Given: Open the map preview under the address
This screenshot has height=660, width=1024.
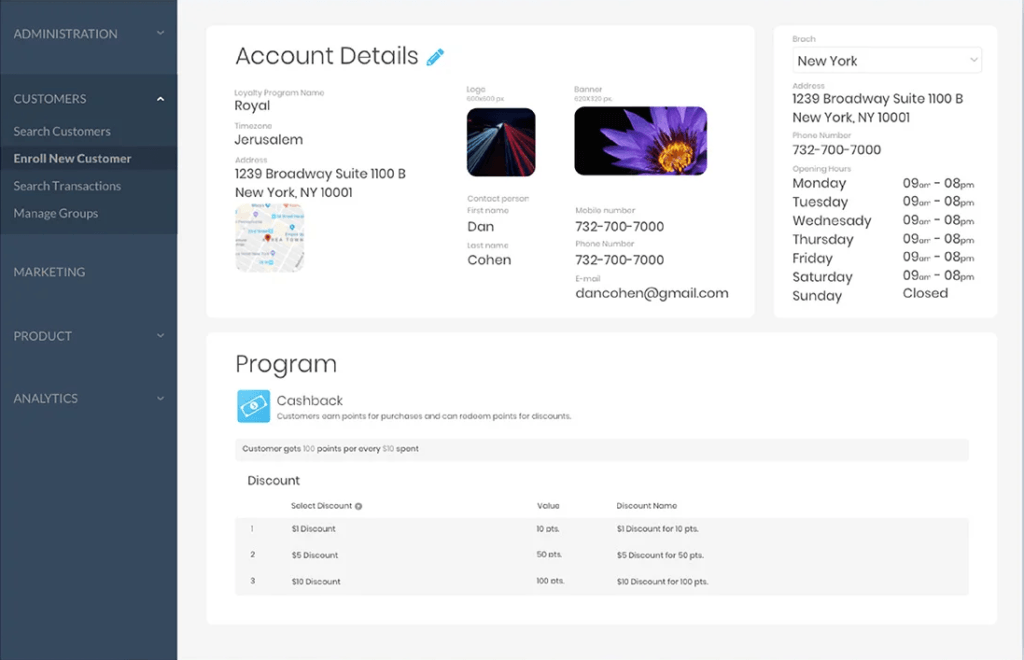Looking at the screenshot, I should 269,236.
